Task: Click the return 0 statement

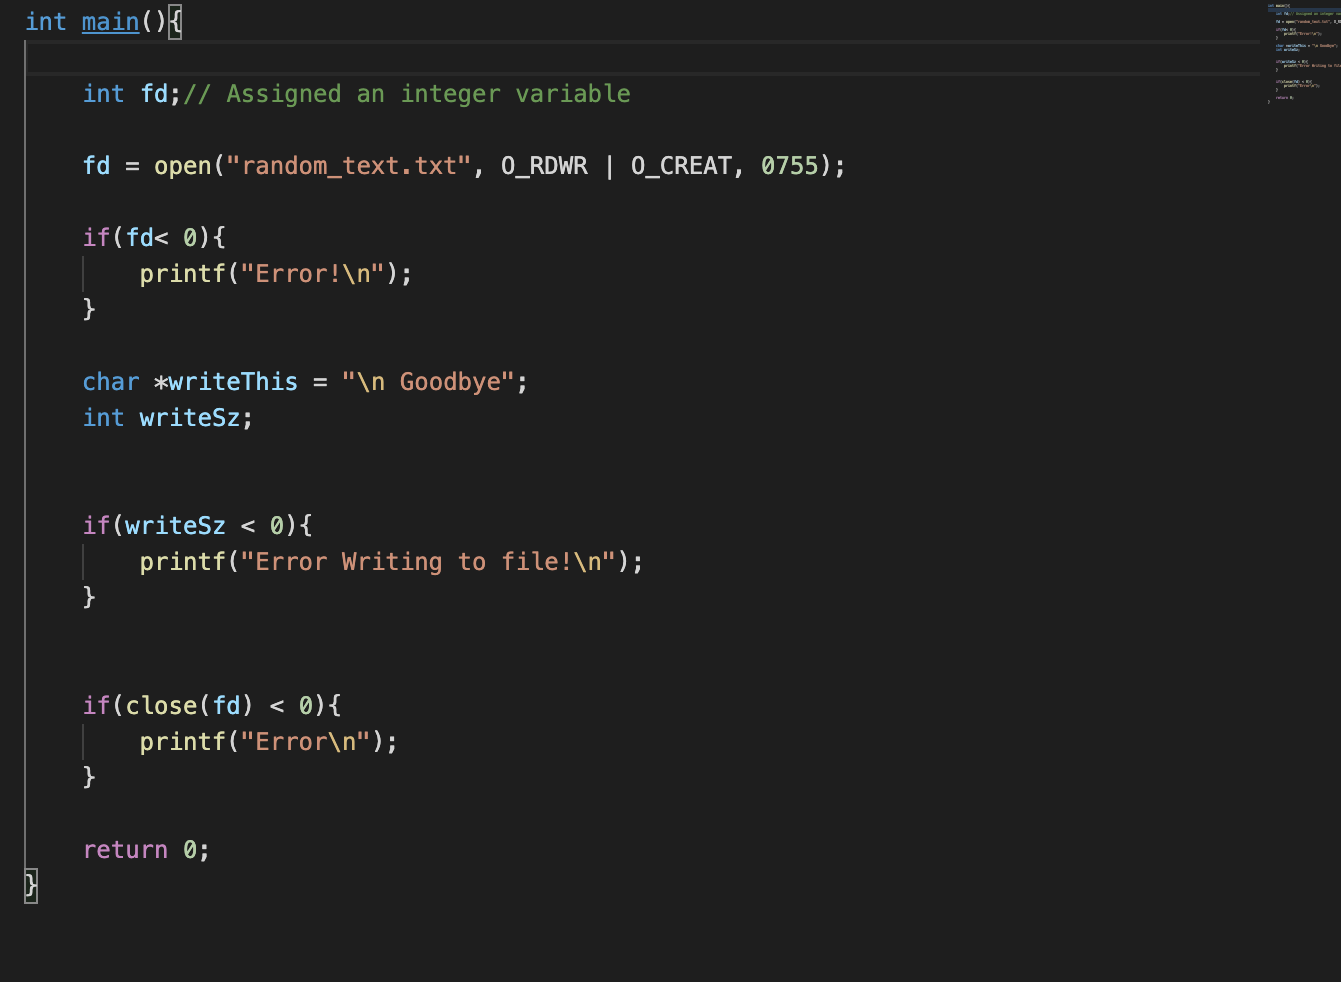Action: click(145, 849)
